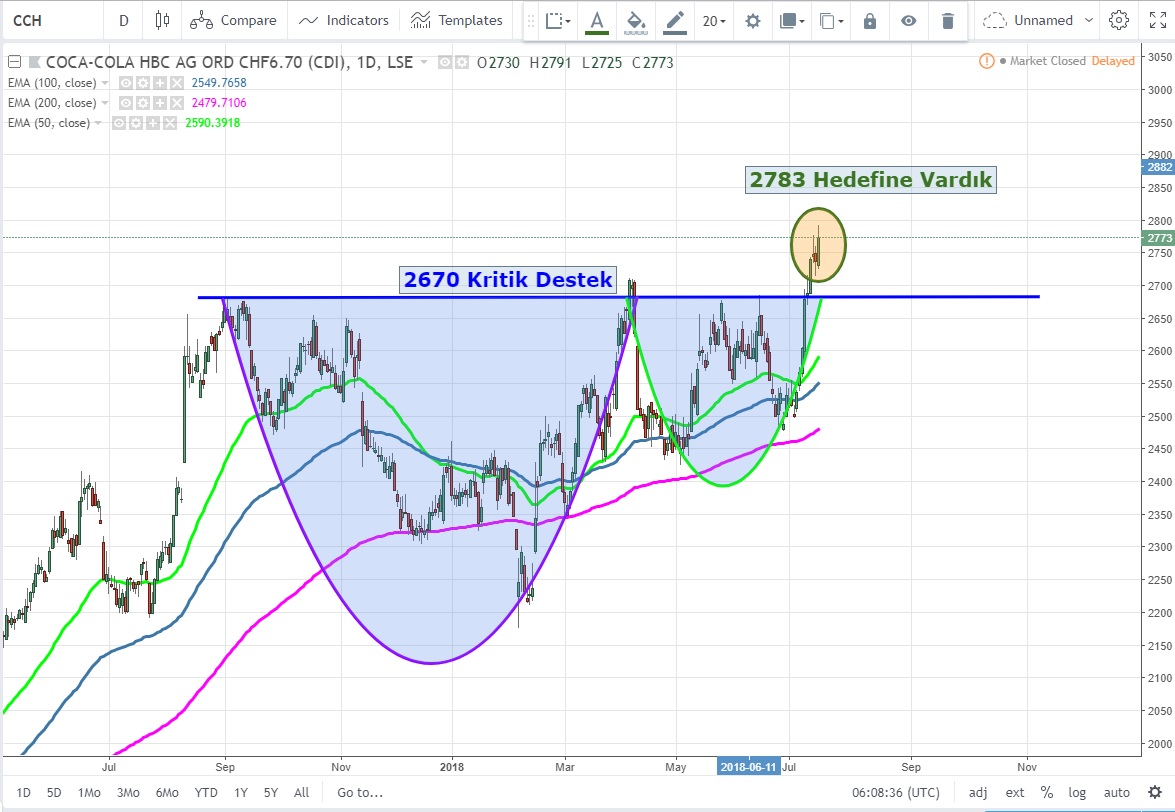Open EMA (100, close) dropdown arrow
Image resolution: width=1175 pixels, height=812 pixels.
click(105, 82)
